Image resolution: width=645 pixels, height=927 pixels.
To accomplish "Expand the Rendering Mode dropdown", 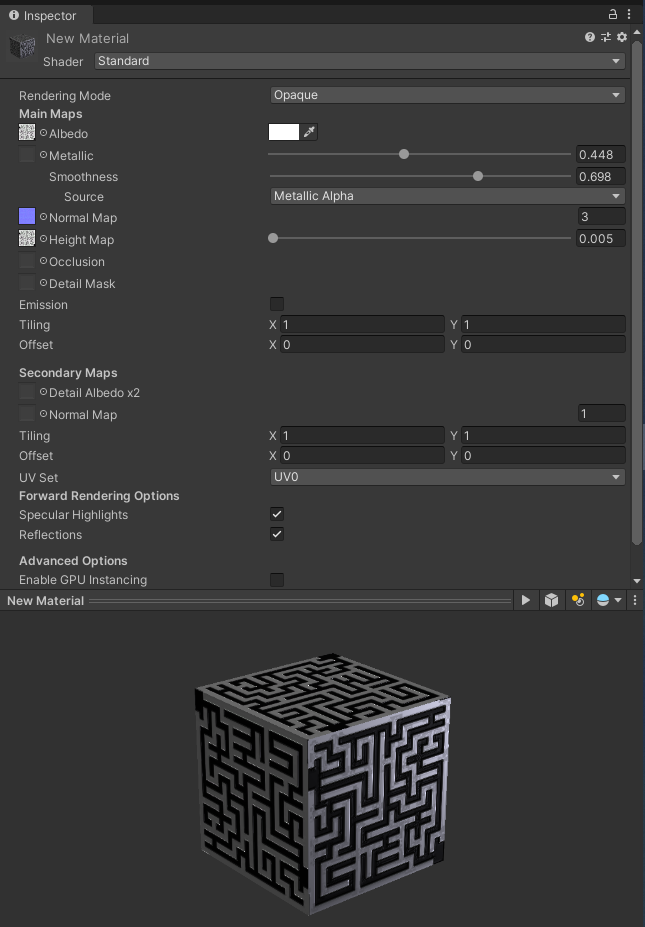I will point(447,95).
